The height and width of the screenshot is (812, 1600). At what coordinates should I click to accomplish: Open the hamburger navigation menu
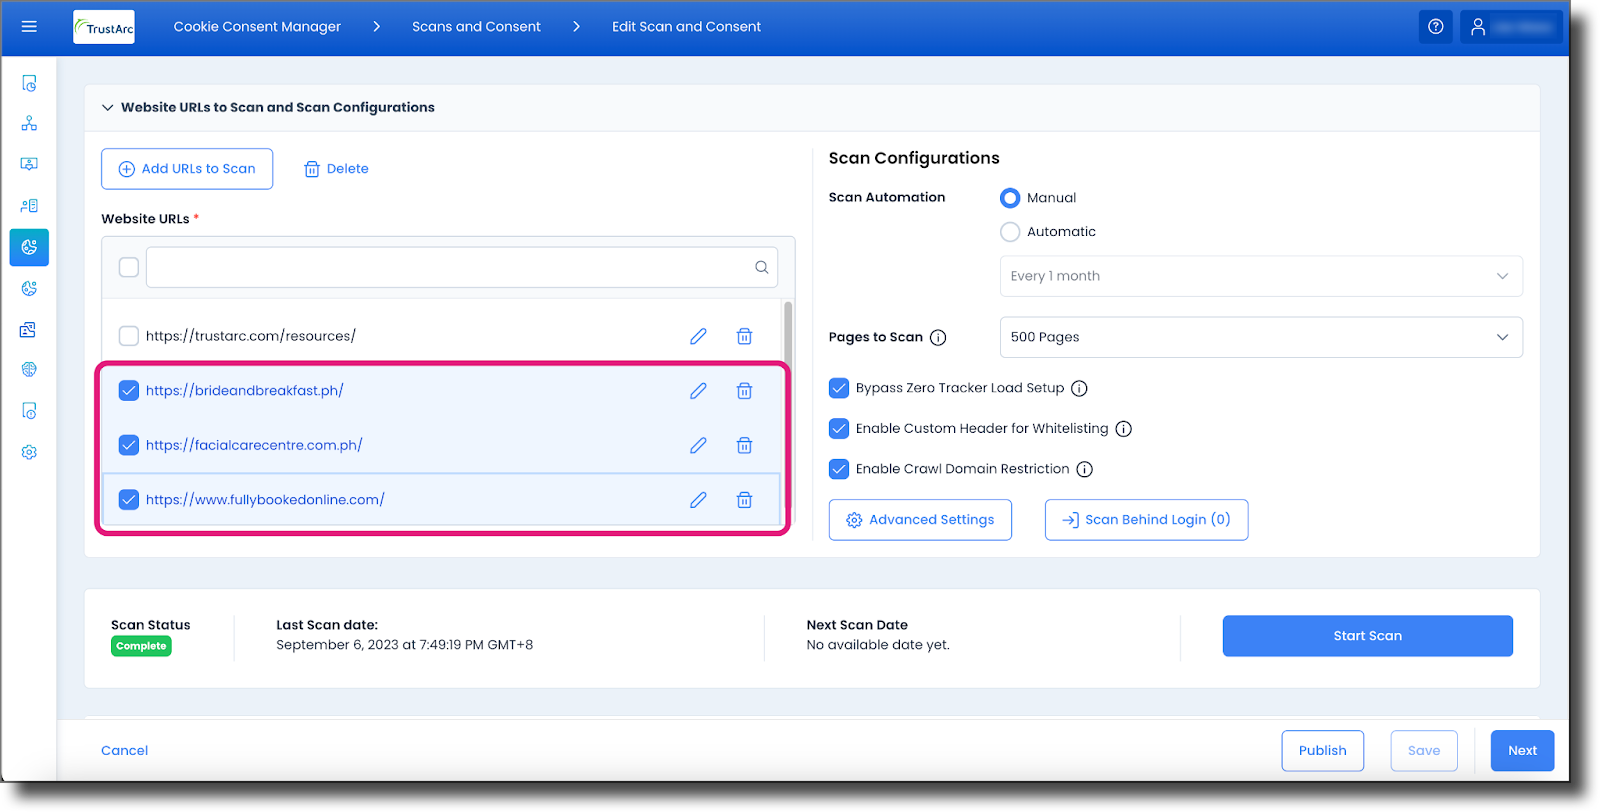click(29, 27)
